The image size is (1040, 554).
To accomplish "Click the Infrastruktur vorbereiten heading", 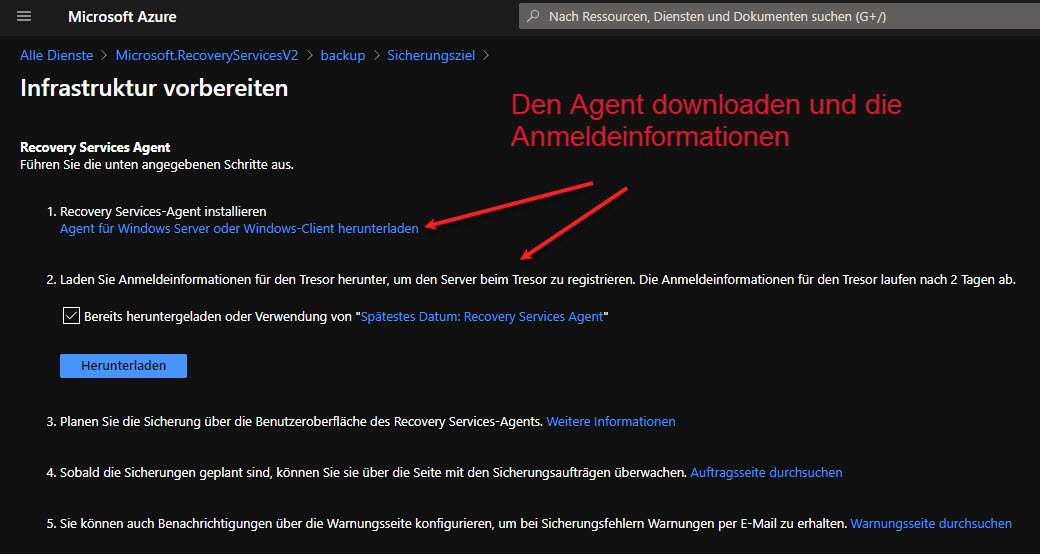I will (x=154, y=88).
